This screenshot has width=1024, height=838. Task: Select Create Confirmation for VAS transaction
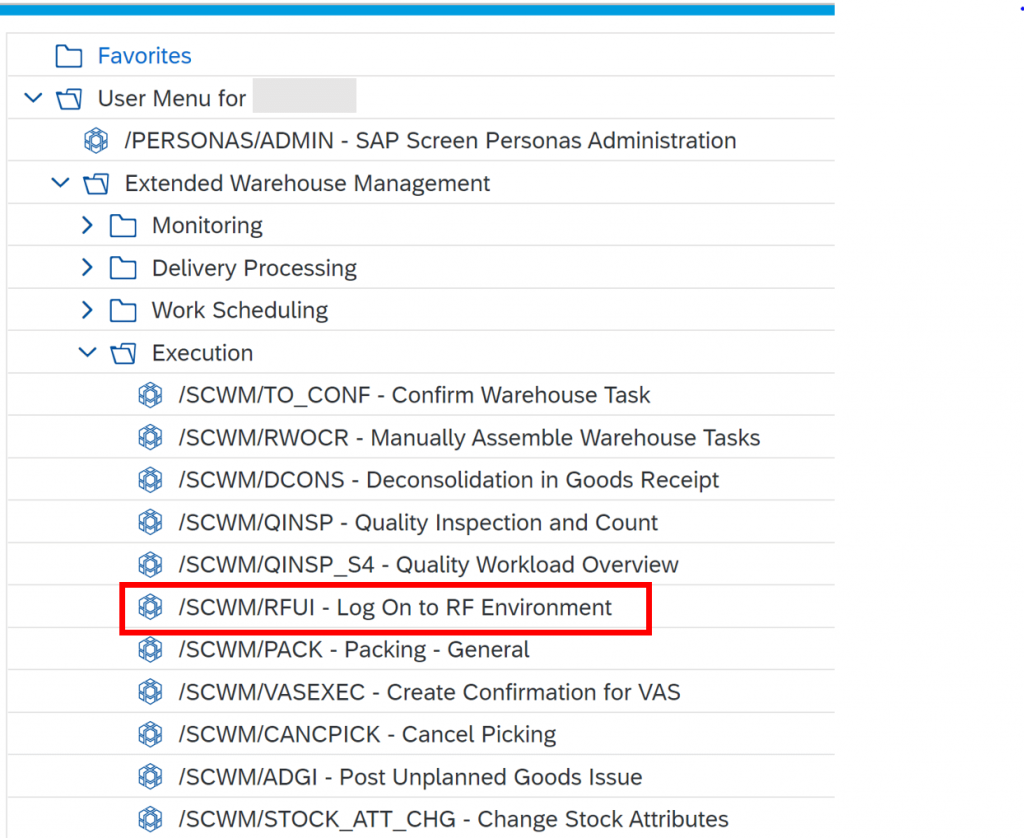pos(430,692)
